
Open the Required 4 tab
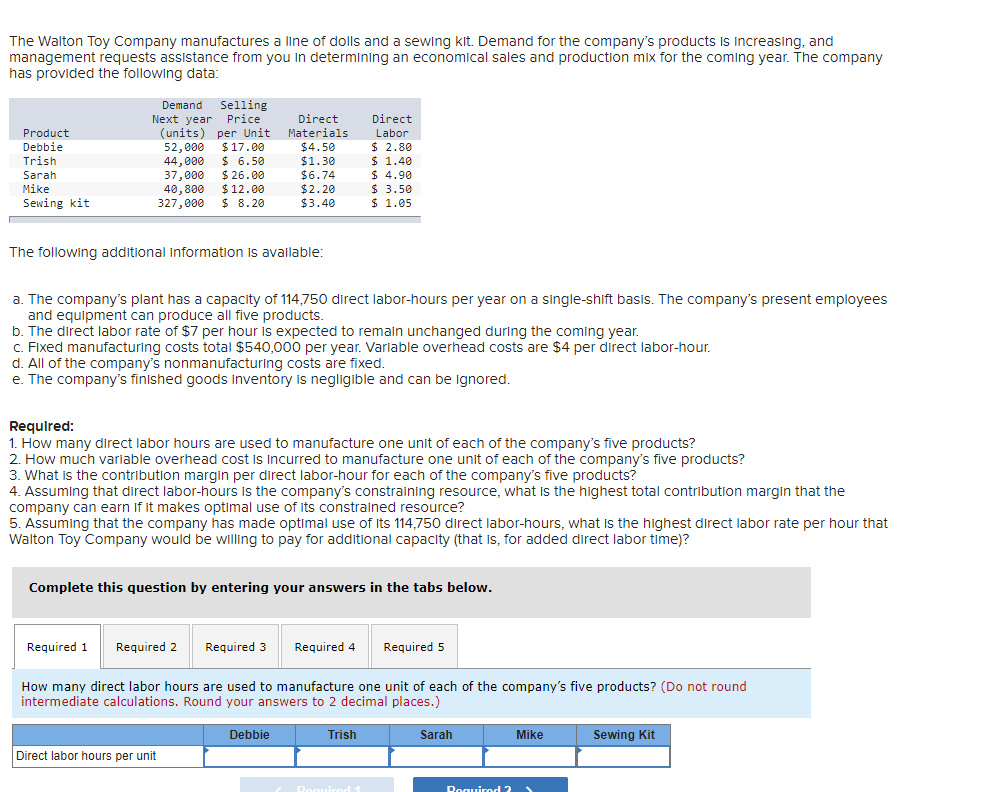325,647
